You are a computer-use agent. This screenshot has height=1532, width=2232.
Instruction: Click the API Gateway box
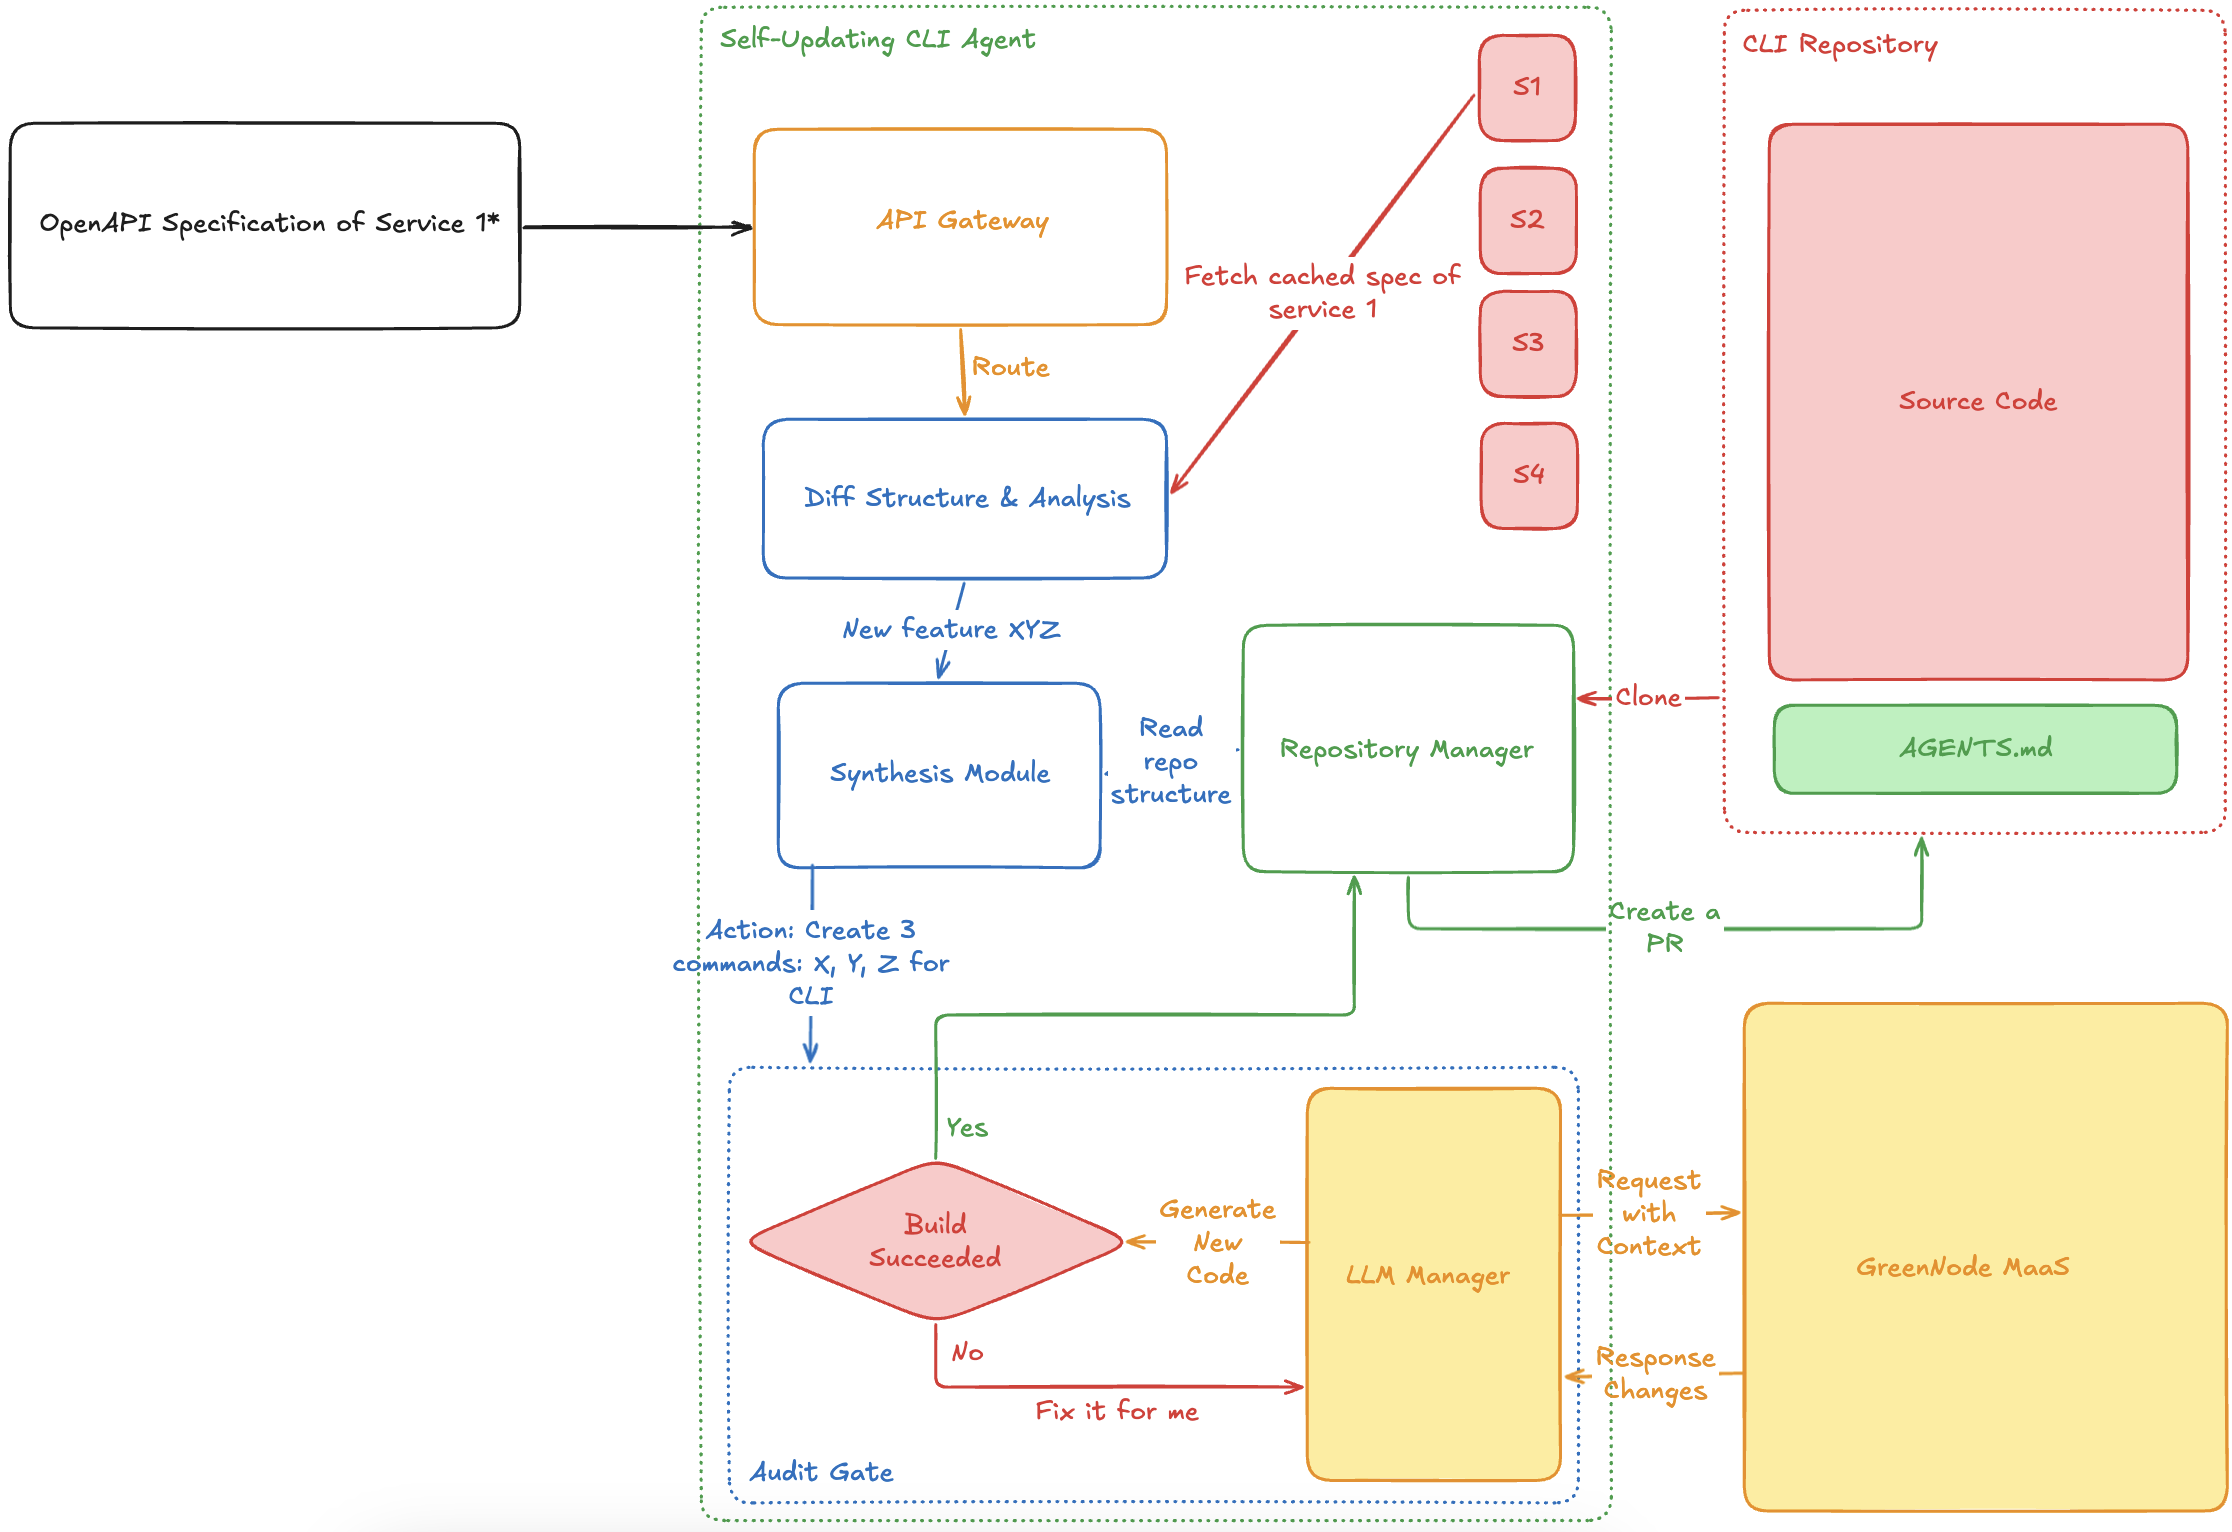tap(960, 227)
